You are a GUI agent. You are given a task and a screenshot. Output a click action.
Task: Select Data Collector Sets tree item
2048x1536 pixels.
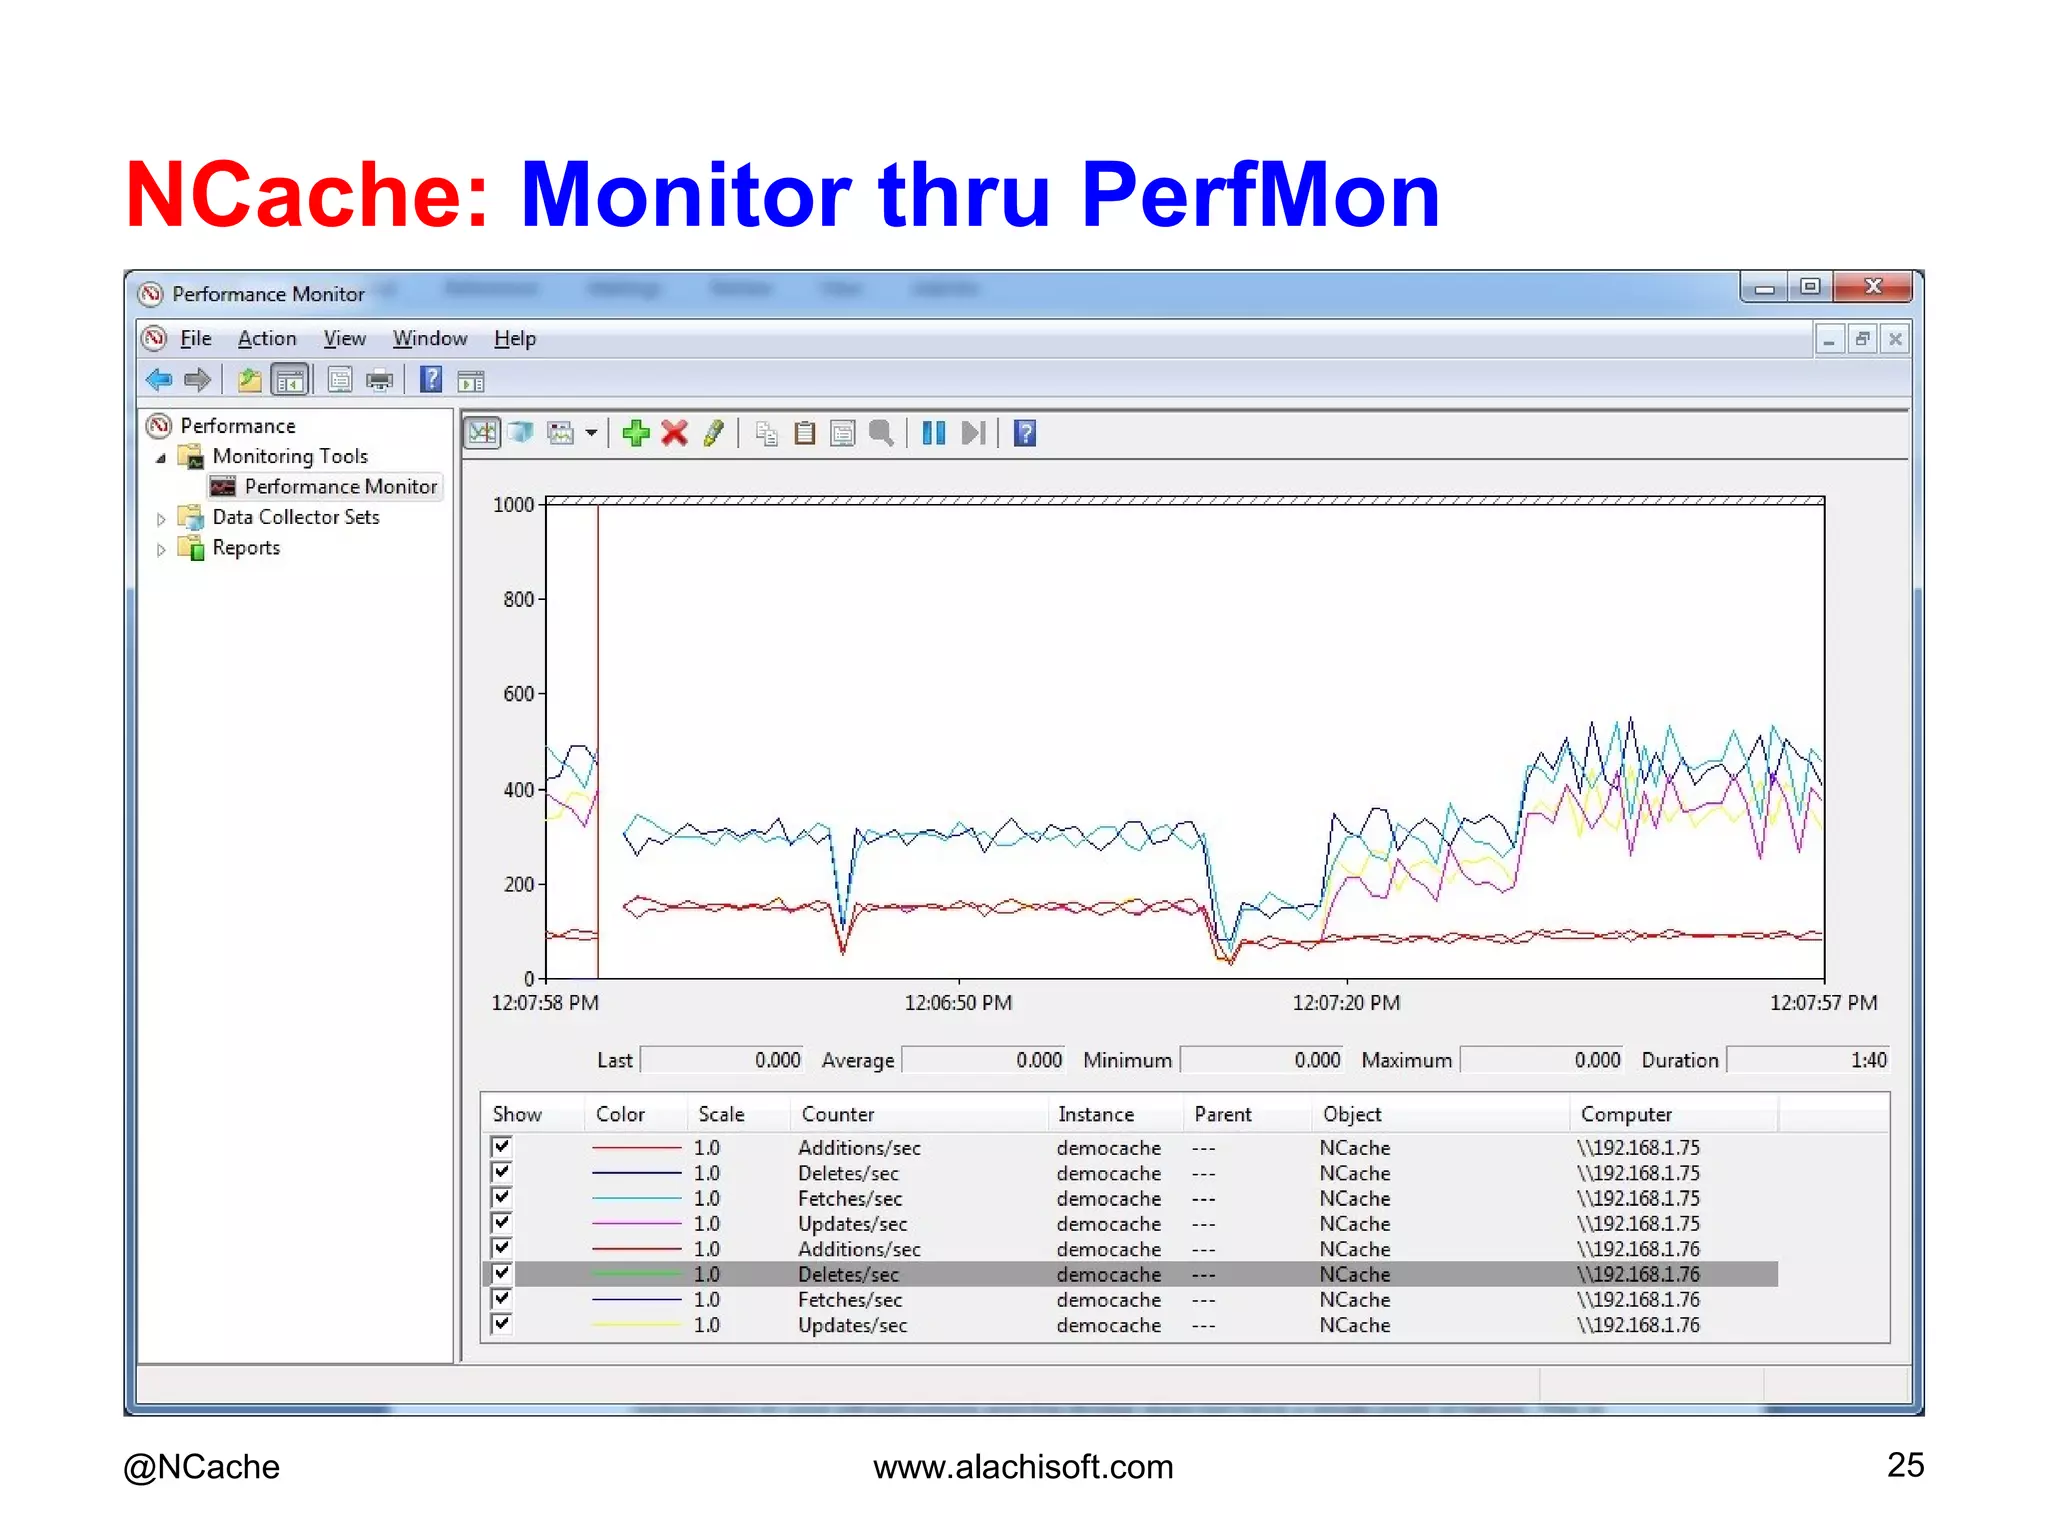coord(296,517)
